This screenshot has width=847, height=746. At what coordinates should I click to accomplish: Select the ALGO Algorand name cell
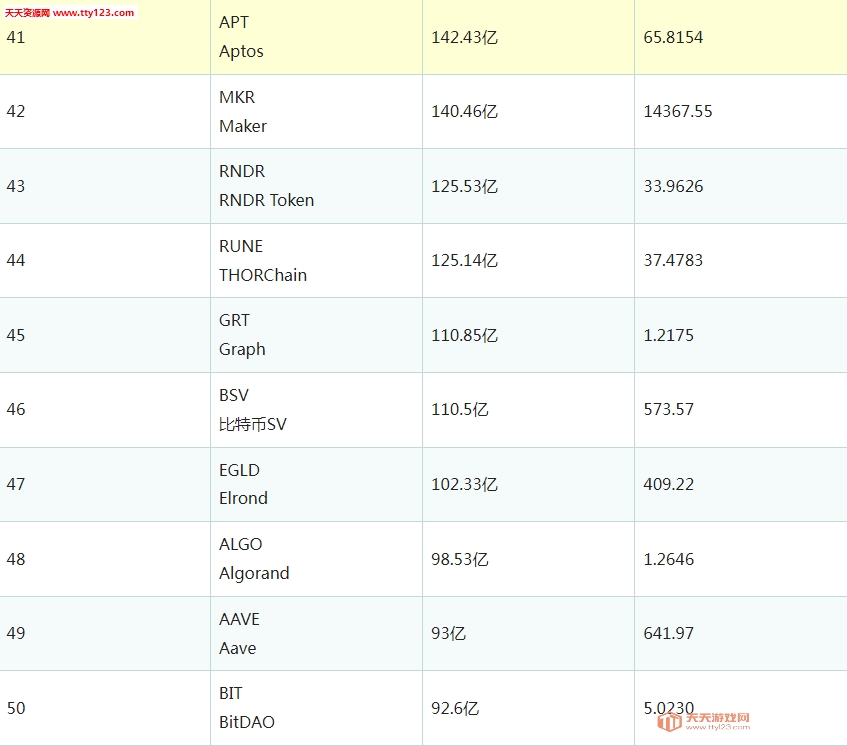317,559
